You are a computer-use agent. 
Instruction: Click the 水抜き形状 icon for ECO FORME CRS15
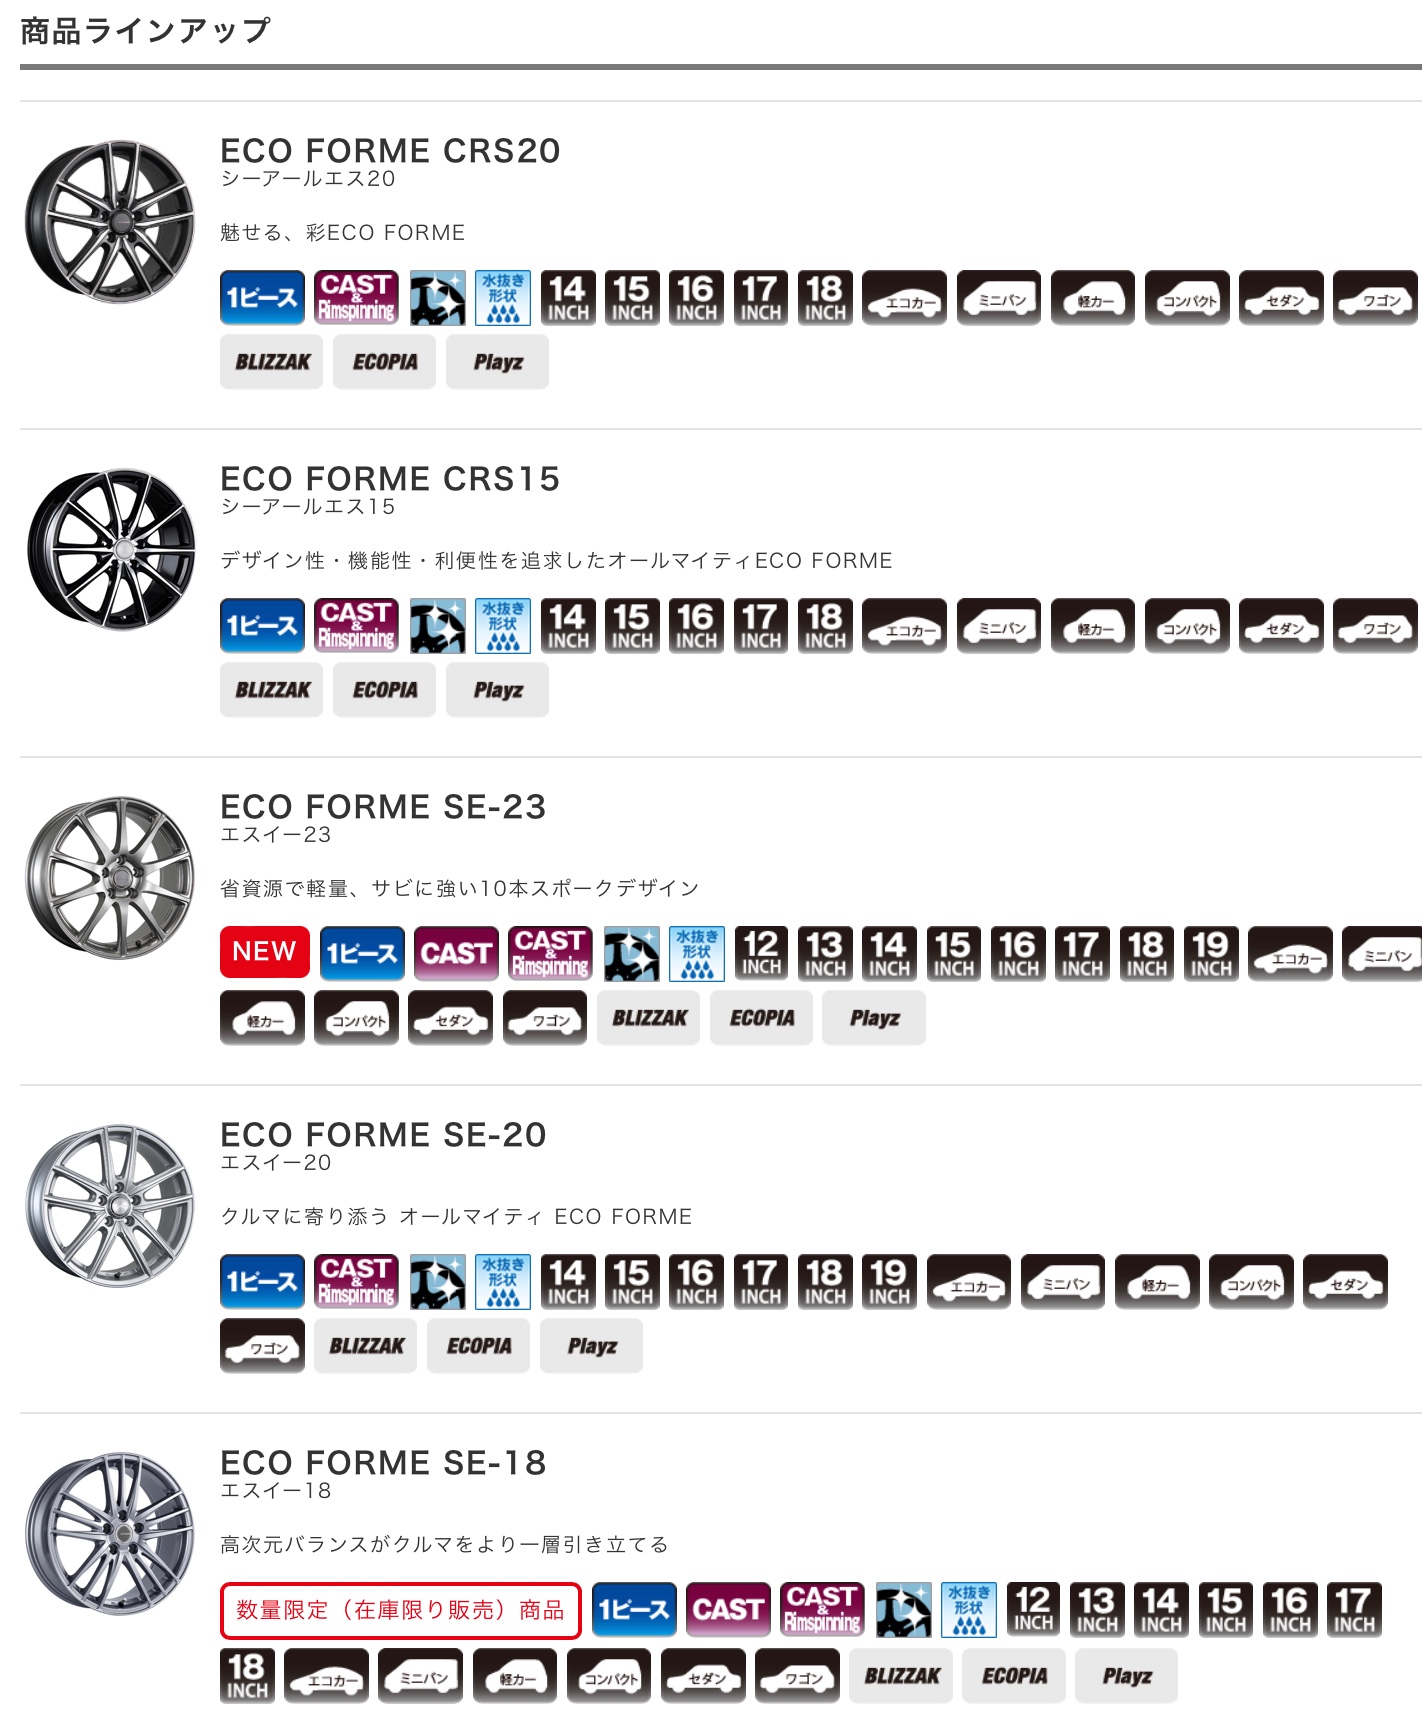[x=503, y=626]
